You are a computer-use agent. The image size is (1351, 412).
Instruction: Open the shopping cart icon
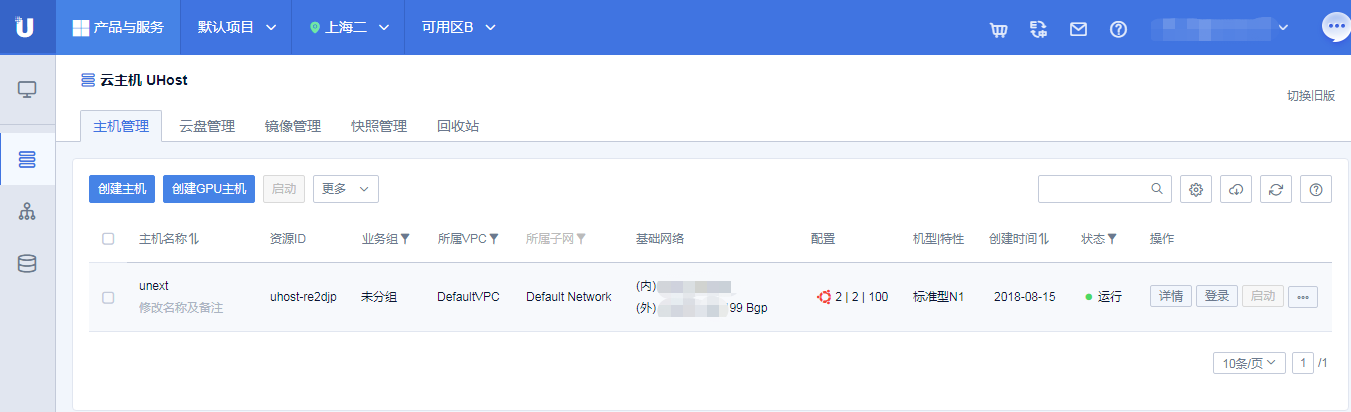pos(998,29)
